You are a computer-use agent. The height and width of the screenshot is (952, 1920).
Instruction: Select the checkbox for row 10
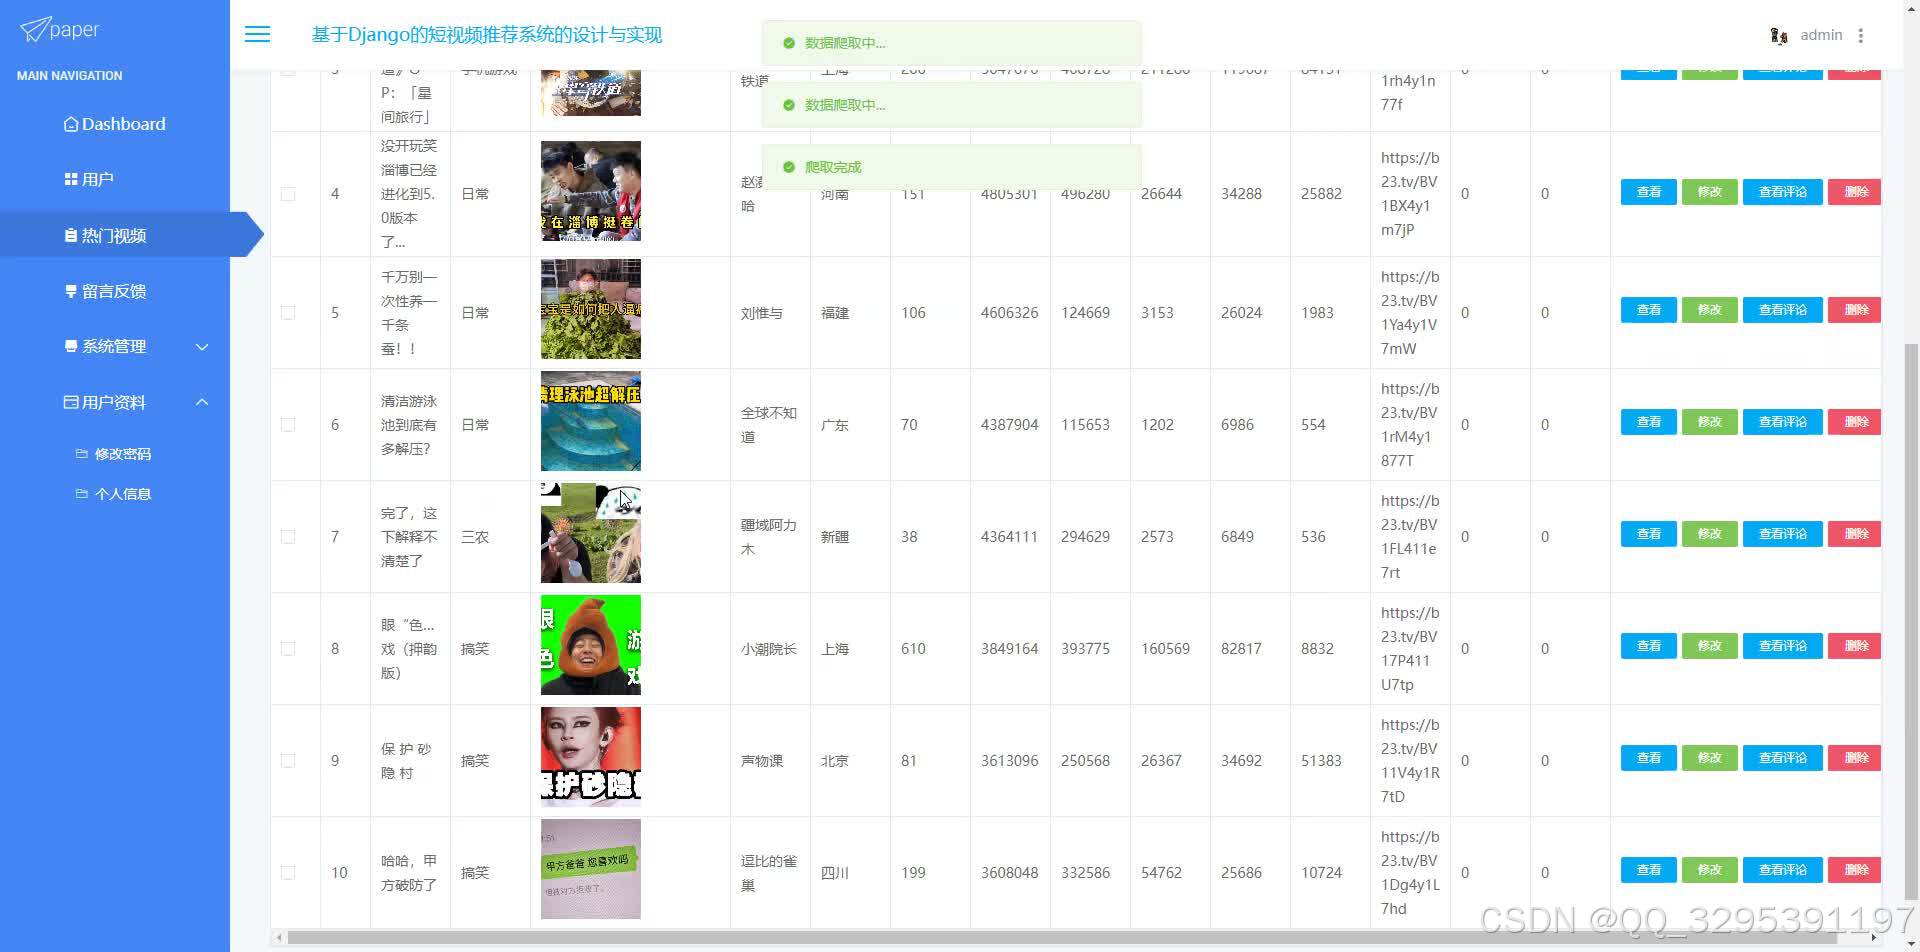pyautogui.click(x=288, y=873)
